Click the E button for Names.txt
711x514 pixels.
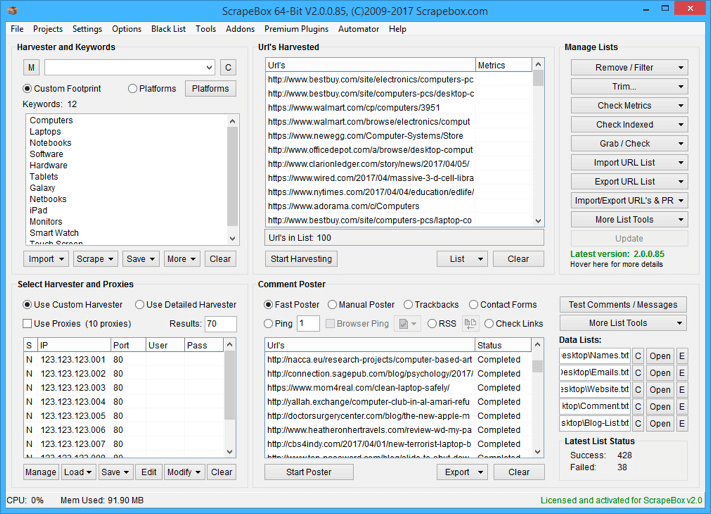[682, 356]
